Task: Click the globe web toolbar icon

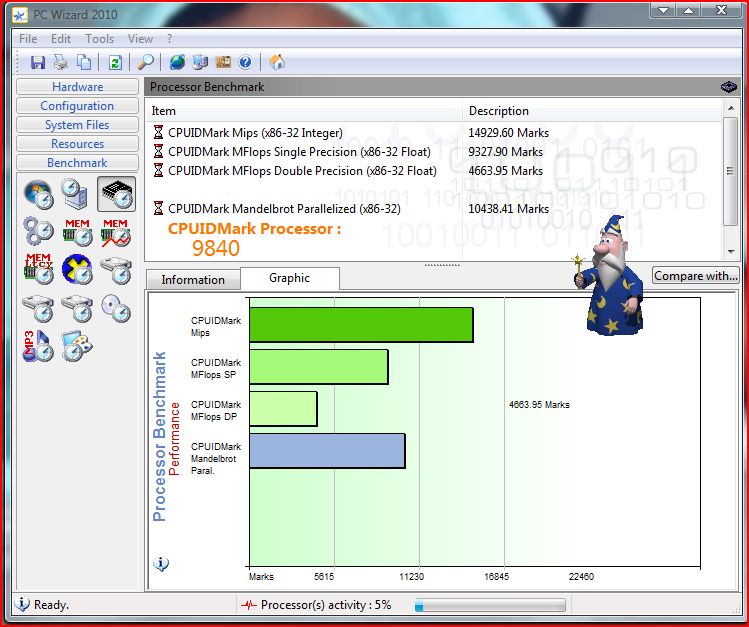Action: (x=177, y=62)
